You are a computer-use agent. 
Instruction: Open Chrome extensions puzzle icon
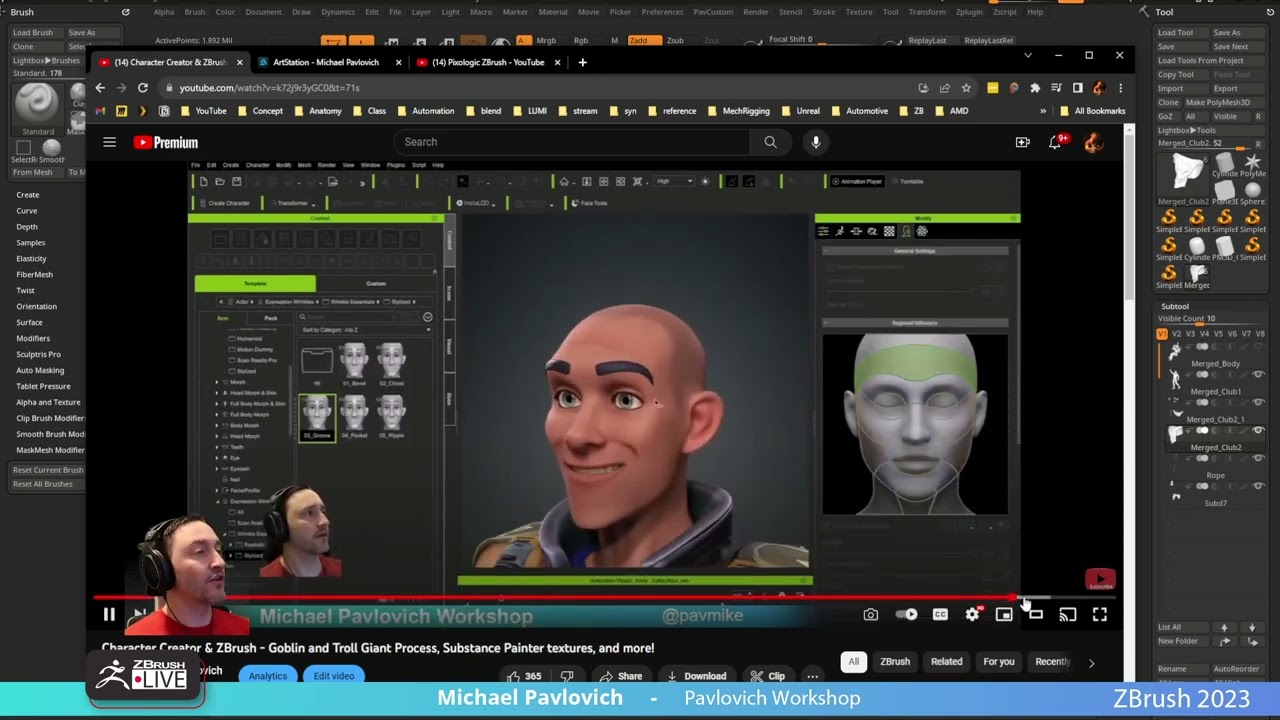click(1035, 88)
